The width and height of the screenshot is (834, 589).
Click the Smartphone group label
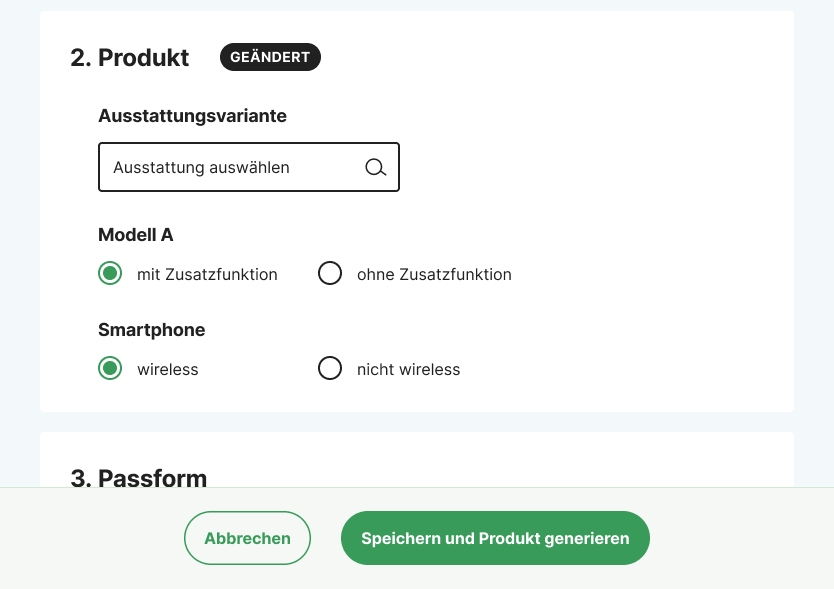[x=152, y=330]
